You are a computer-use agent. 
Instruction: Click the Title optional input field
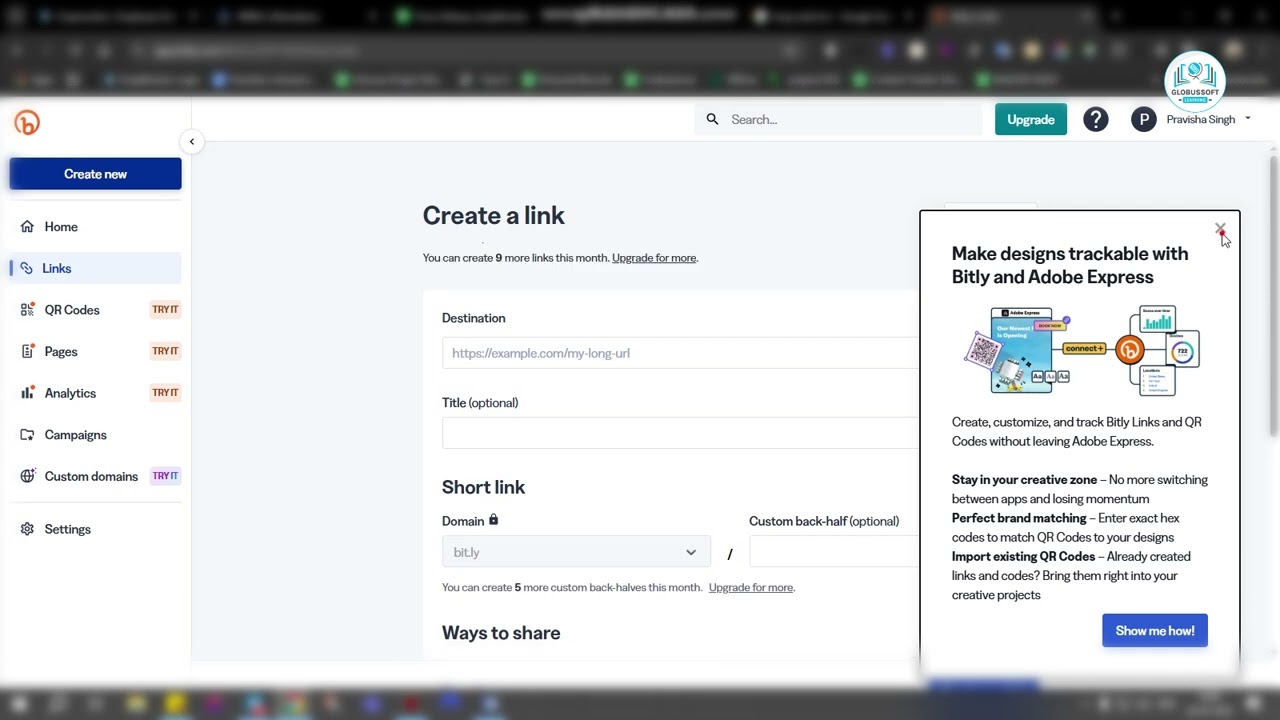pyautogui.click(x=680, y=433)
